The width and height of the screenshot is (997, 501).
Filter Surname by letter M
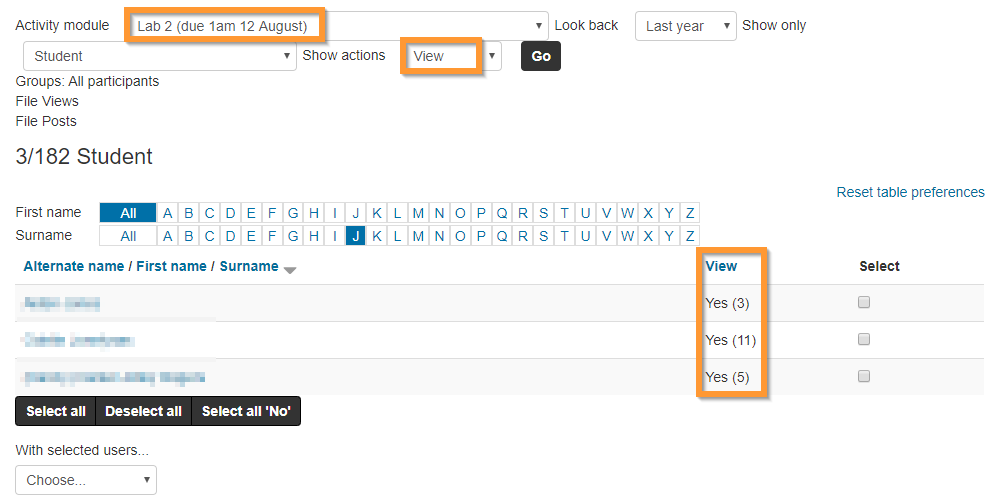(x=418, y=236)
